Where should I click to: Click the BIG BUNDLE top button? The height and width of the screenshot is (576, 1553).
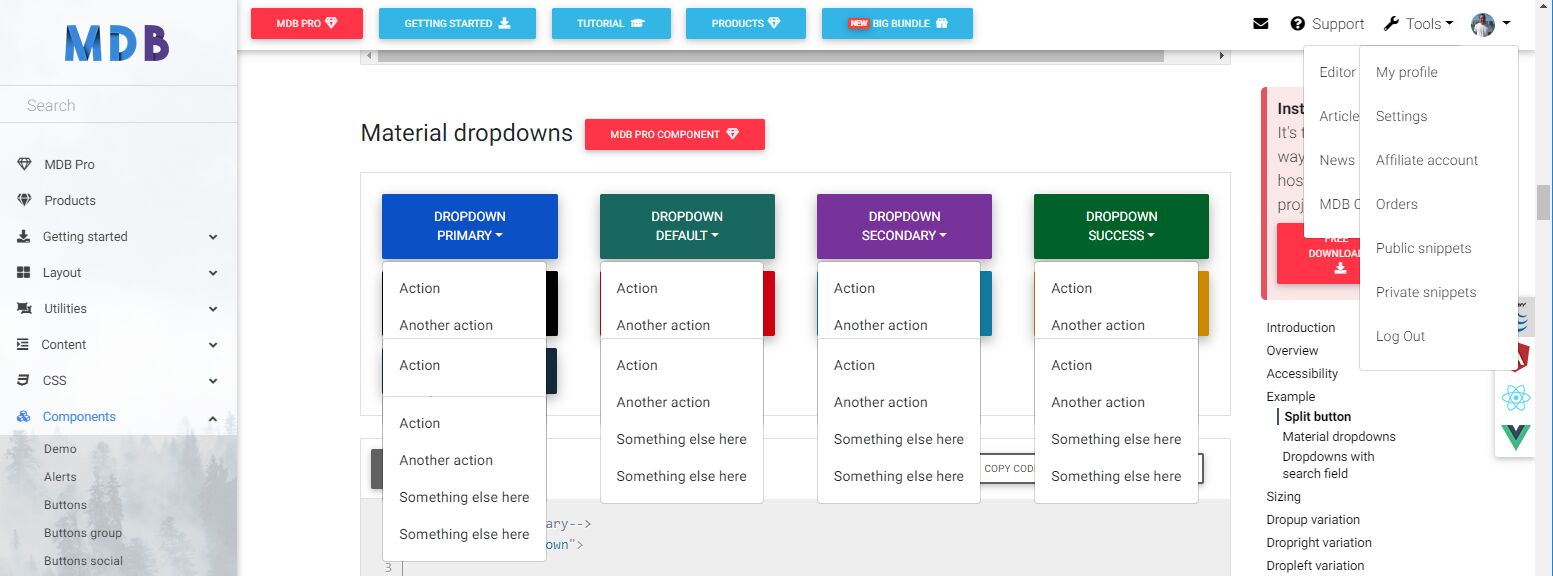click(x=897, y=23)
